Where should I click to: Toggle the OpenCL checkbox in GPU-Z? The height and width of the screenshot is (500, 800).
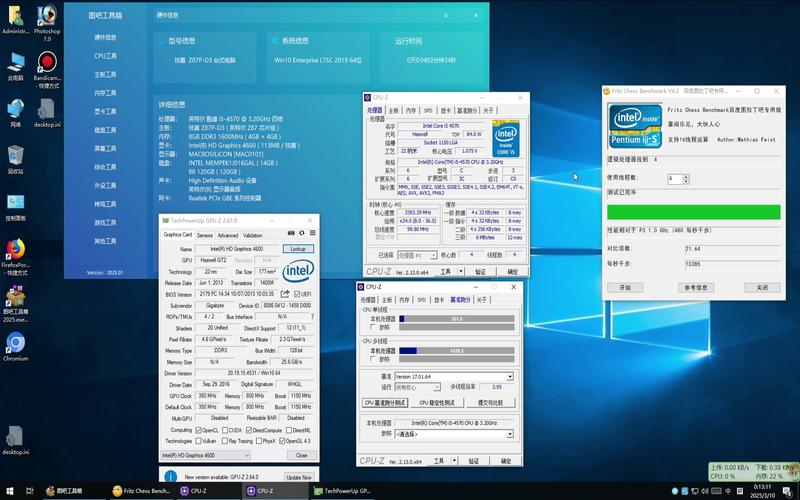tap(198, 430)
